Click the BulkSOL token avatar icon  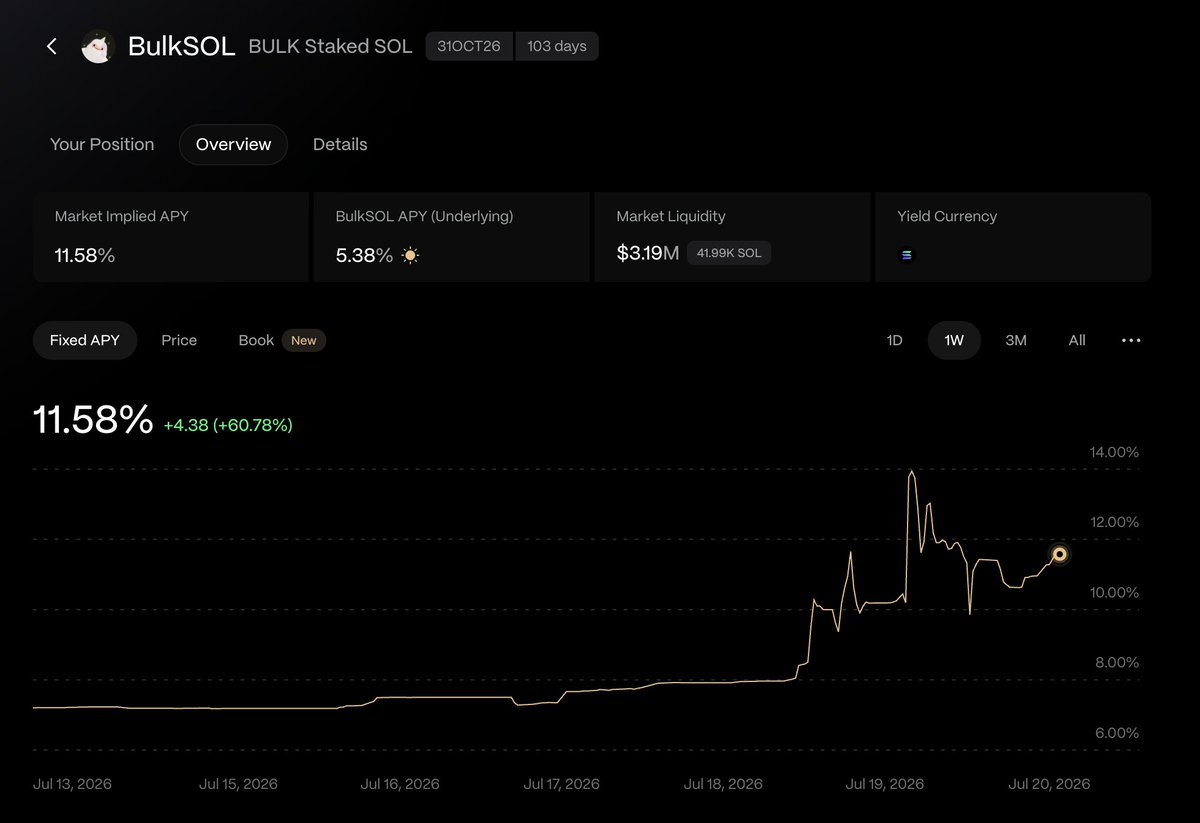(x=98, y=46)
